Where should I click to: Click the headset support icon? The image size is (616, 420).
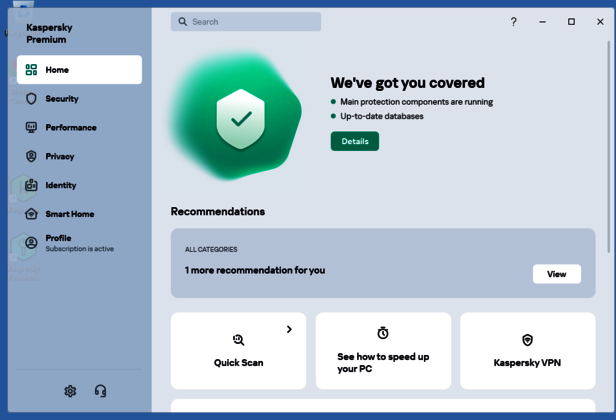100,391
